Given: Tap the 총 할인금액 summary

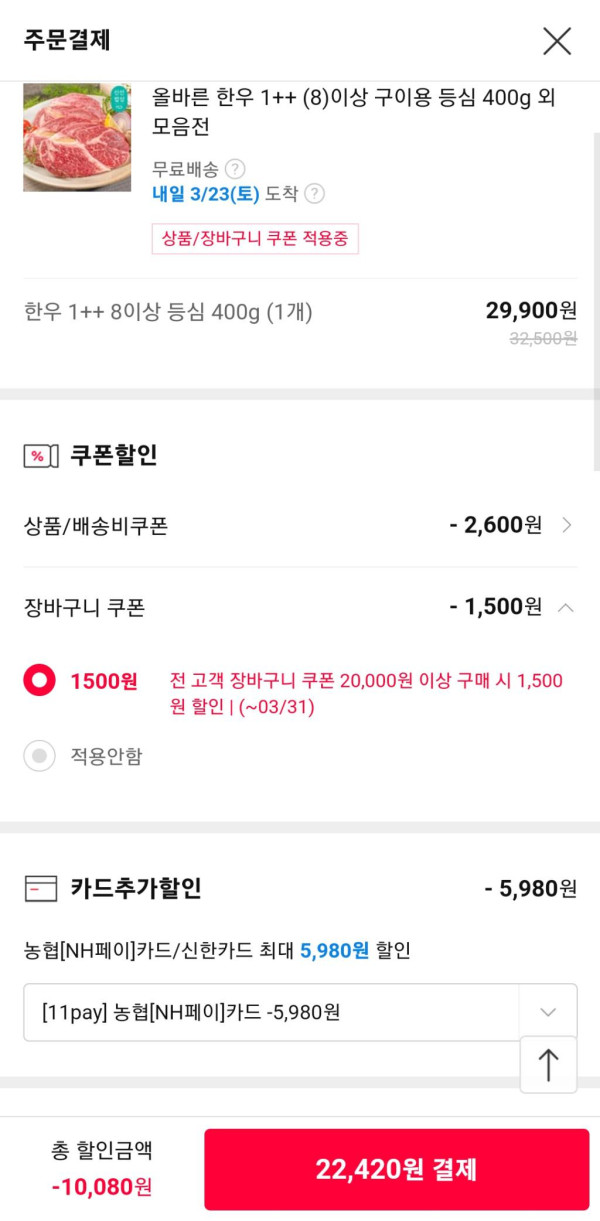Looking at the screenshot, I should coord(102,1168).
